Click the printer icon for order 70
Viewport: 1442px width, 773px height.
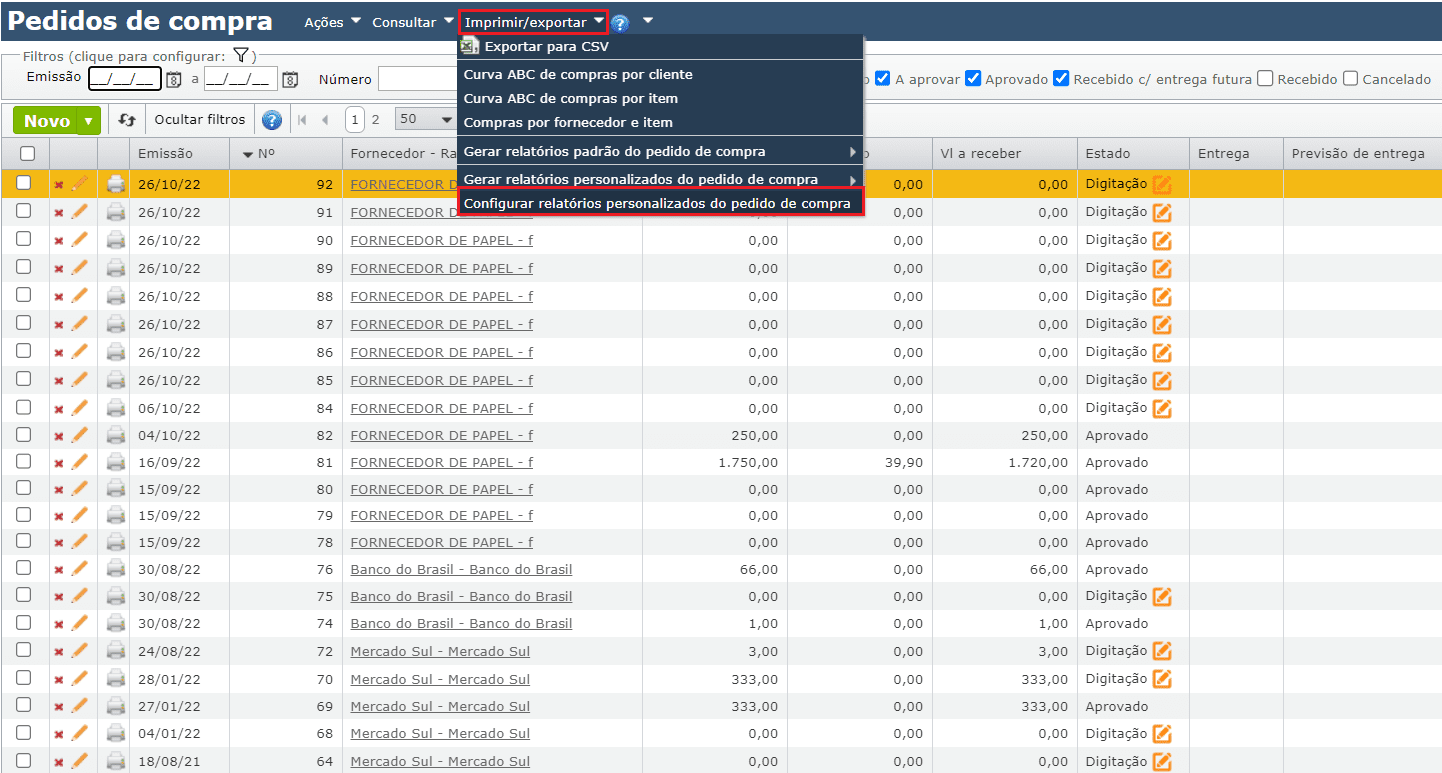pos(116,679)
